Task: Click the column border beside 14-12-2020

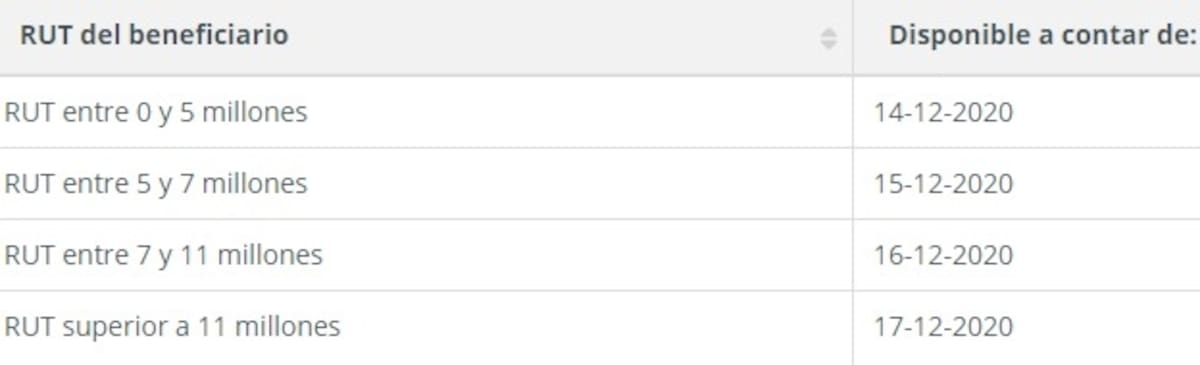Action: (852, 112)
